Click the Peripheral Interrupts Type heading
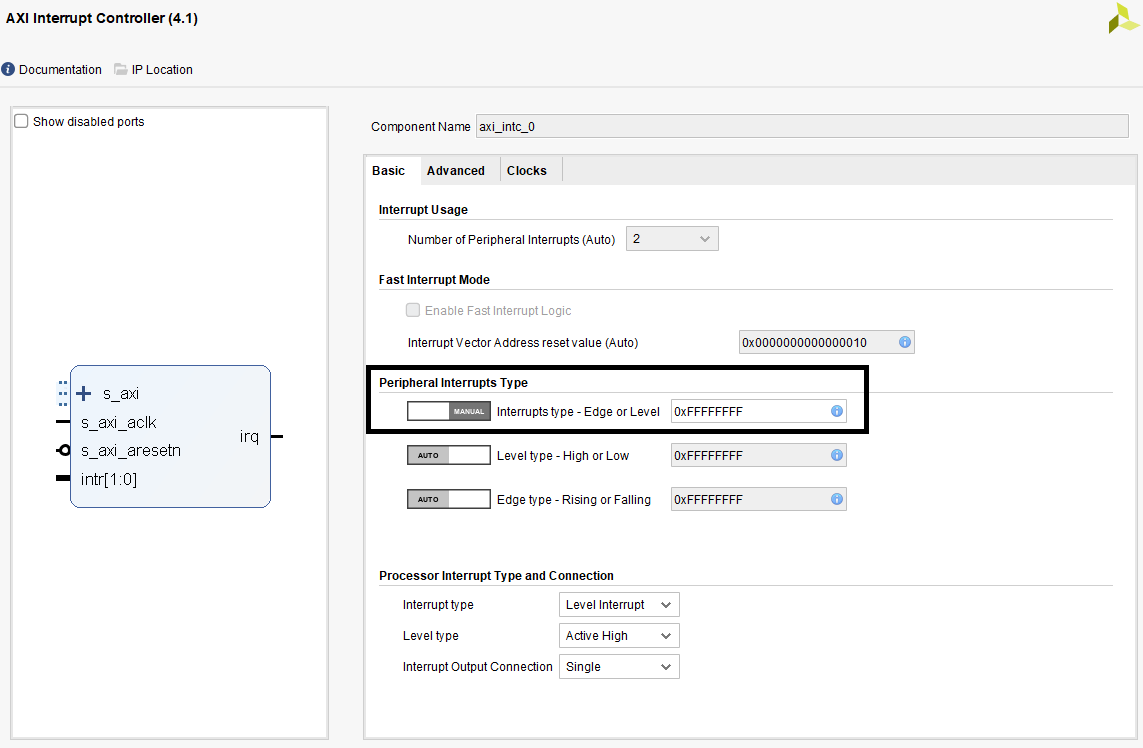This screenshot has height=748, width=1143. tap(453, 383)
